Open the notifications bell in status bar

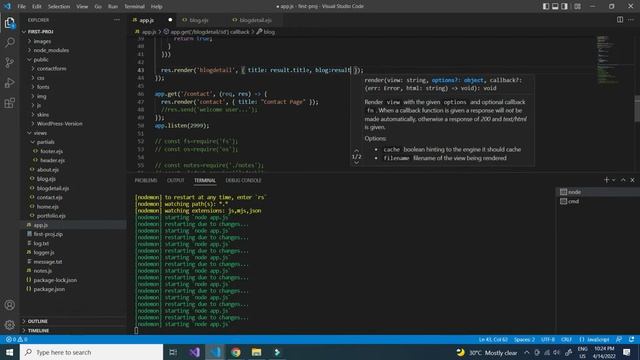(x=631, y=339)
